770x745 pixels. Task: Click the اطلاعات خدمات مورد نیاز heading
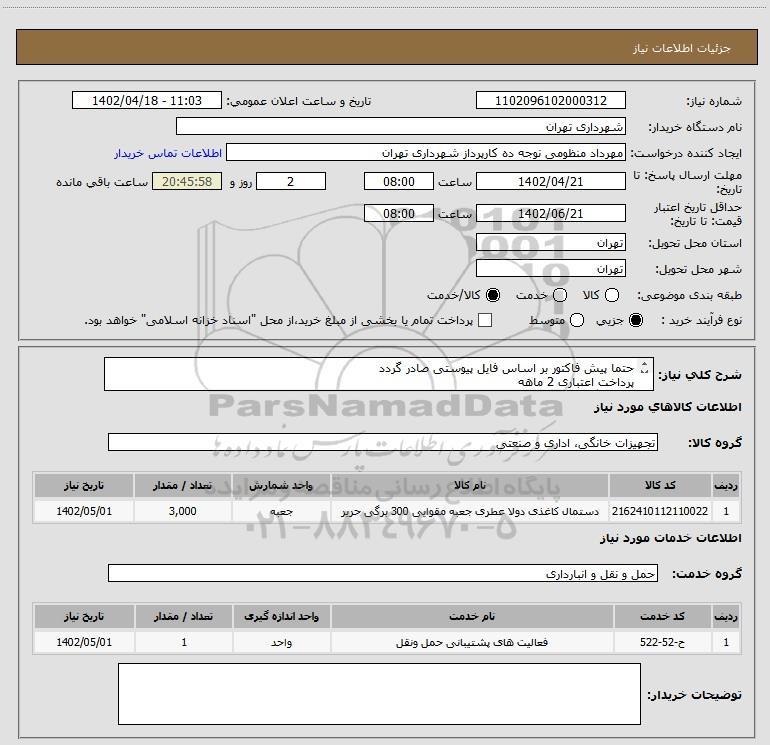tap(670, 538)
